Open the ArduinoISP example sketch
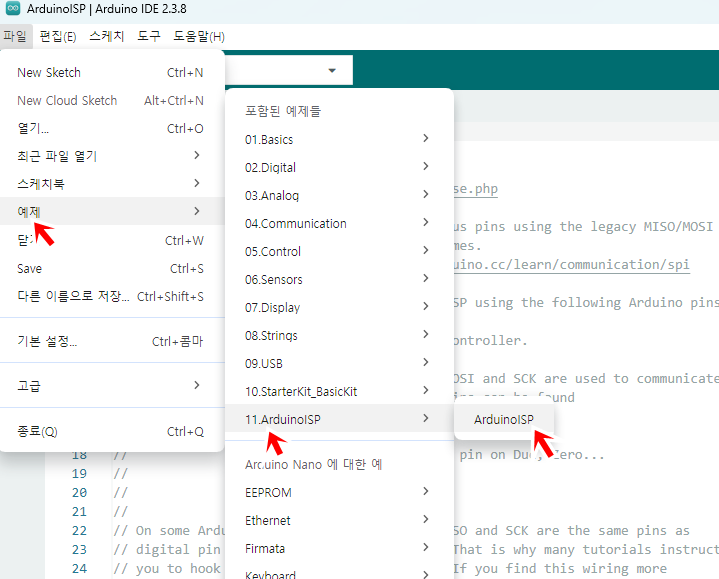The width and height of the screenshot is (719, 579). tap(504, 419)
